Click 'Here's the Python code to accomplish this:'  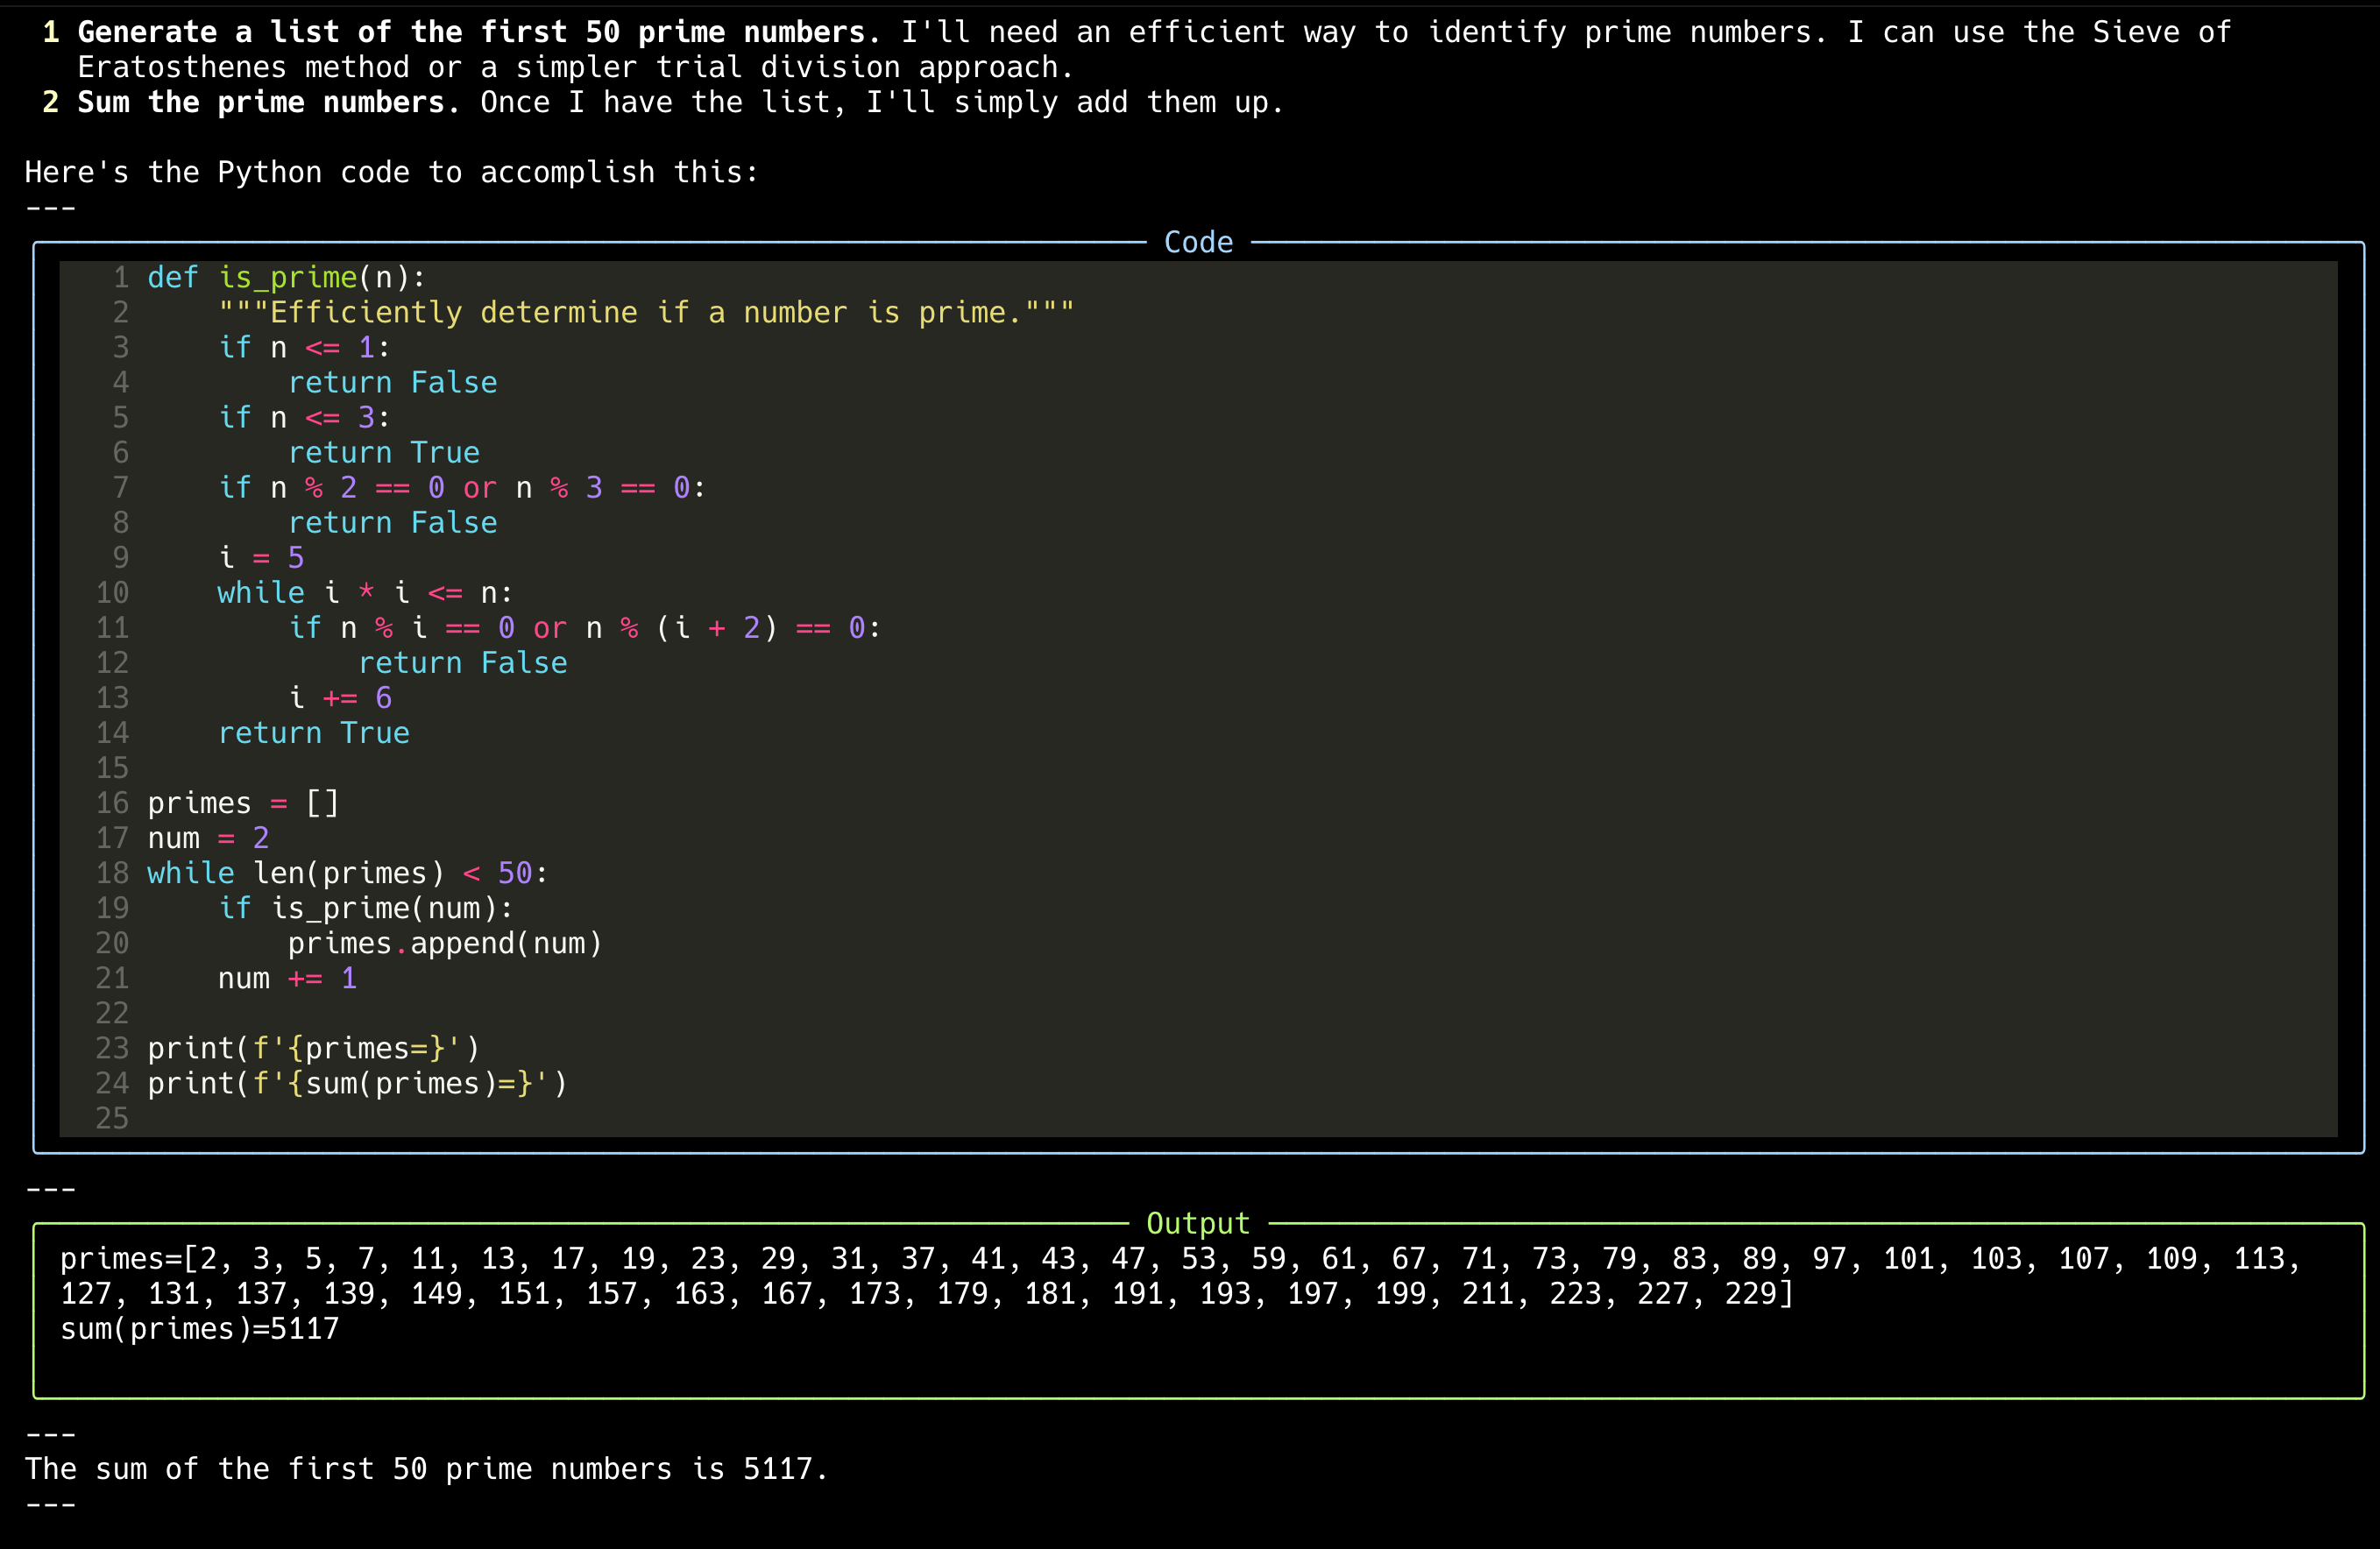[392, 172]
